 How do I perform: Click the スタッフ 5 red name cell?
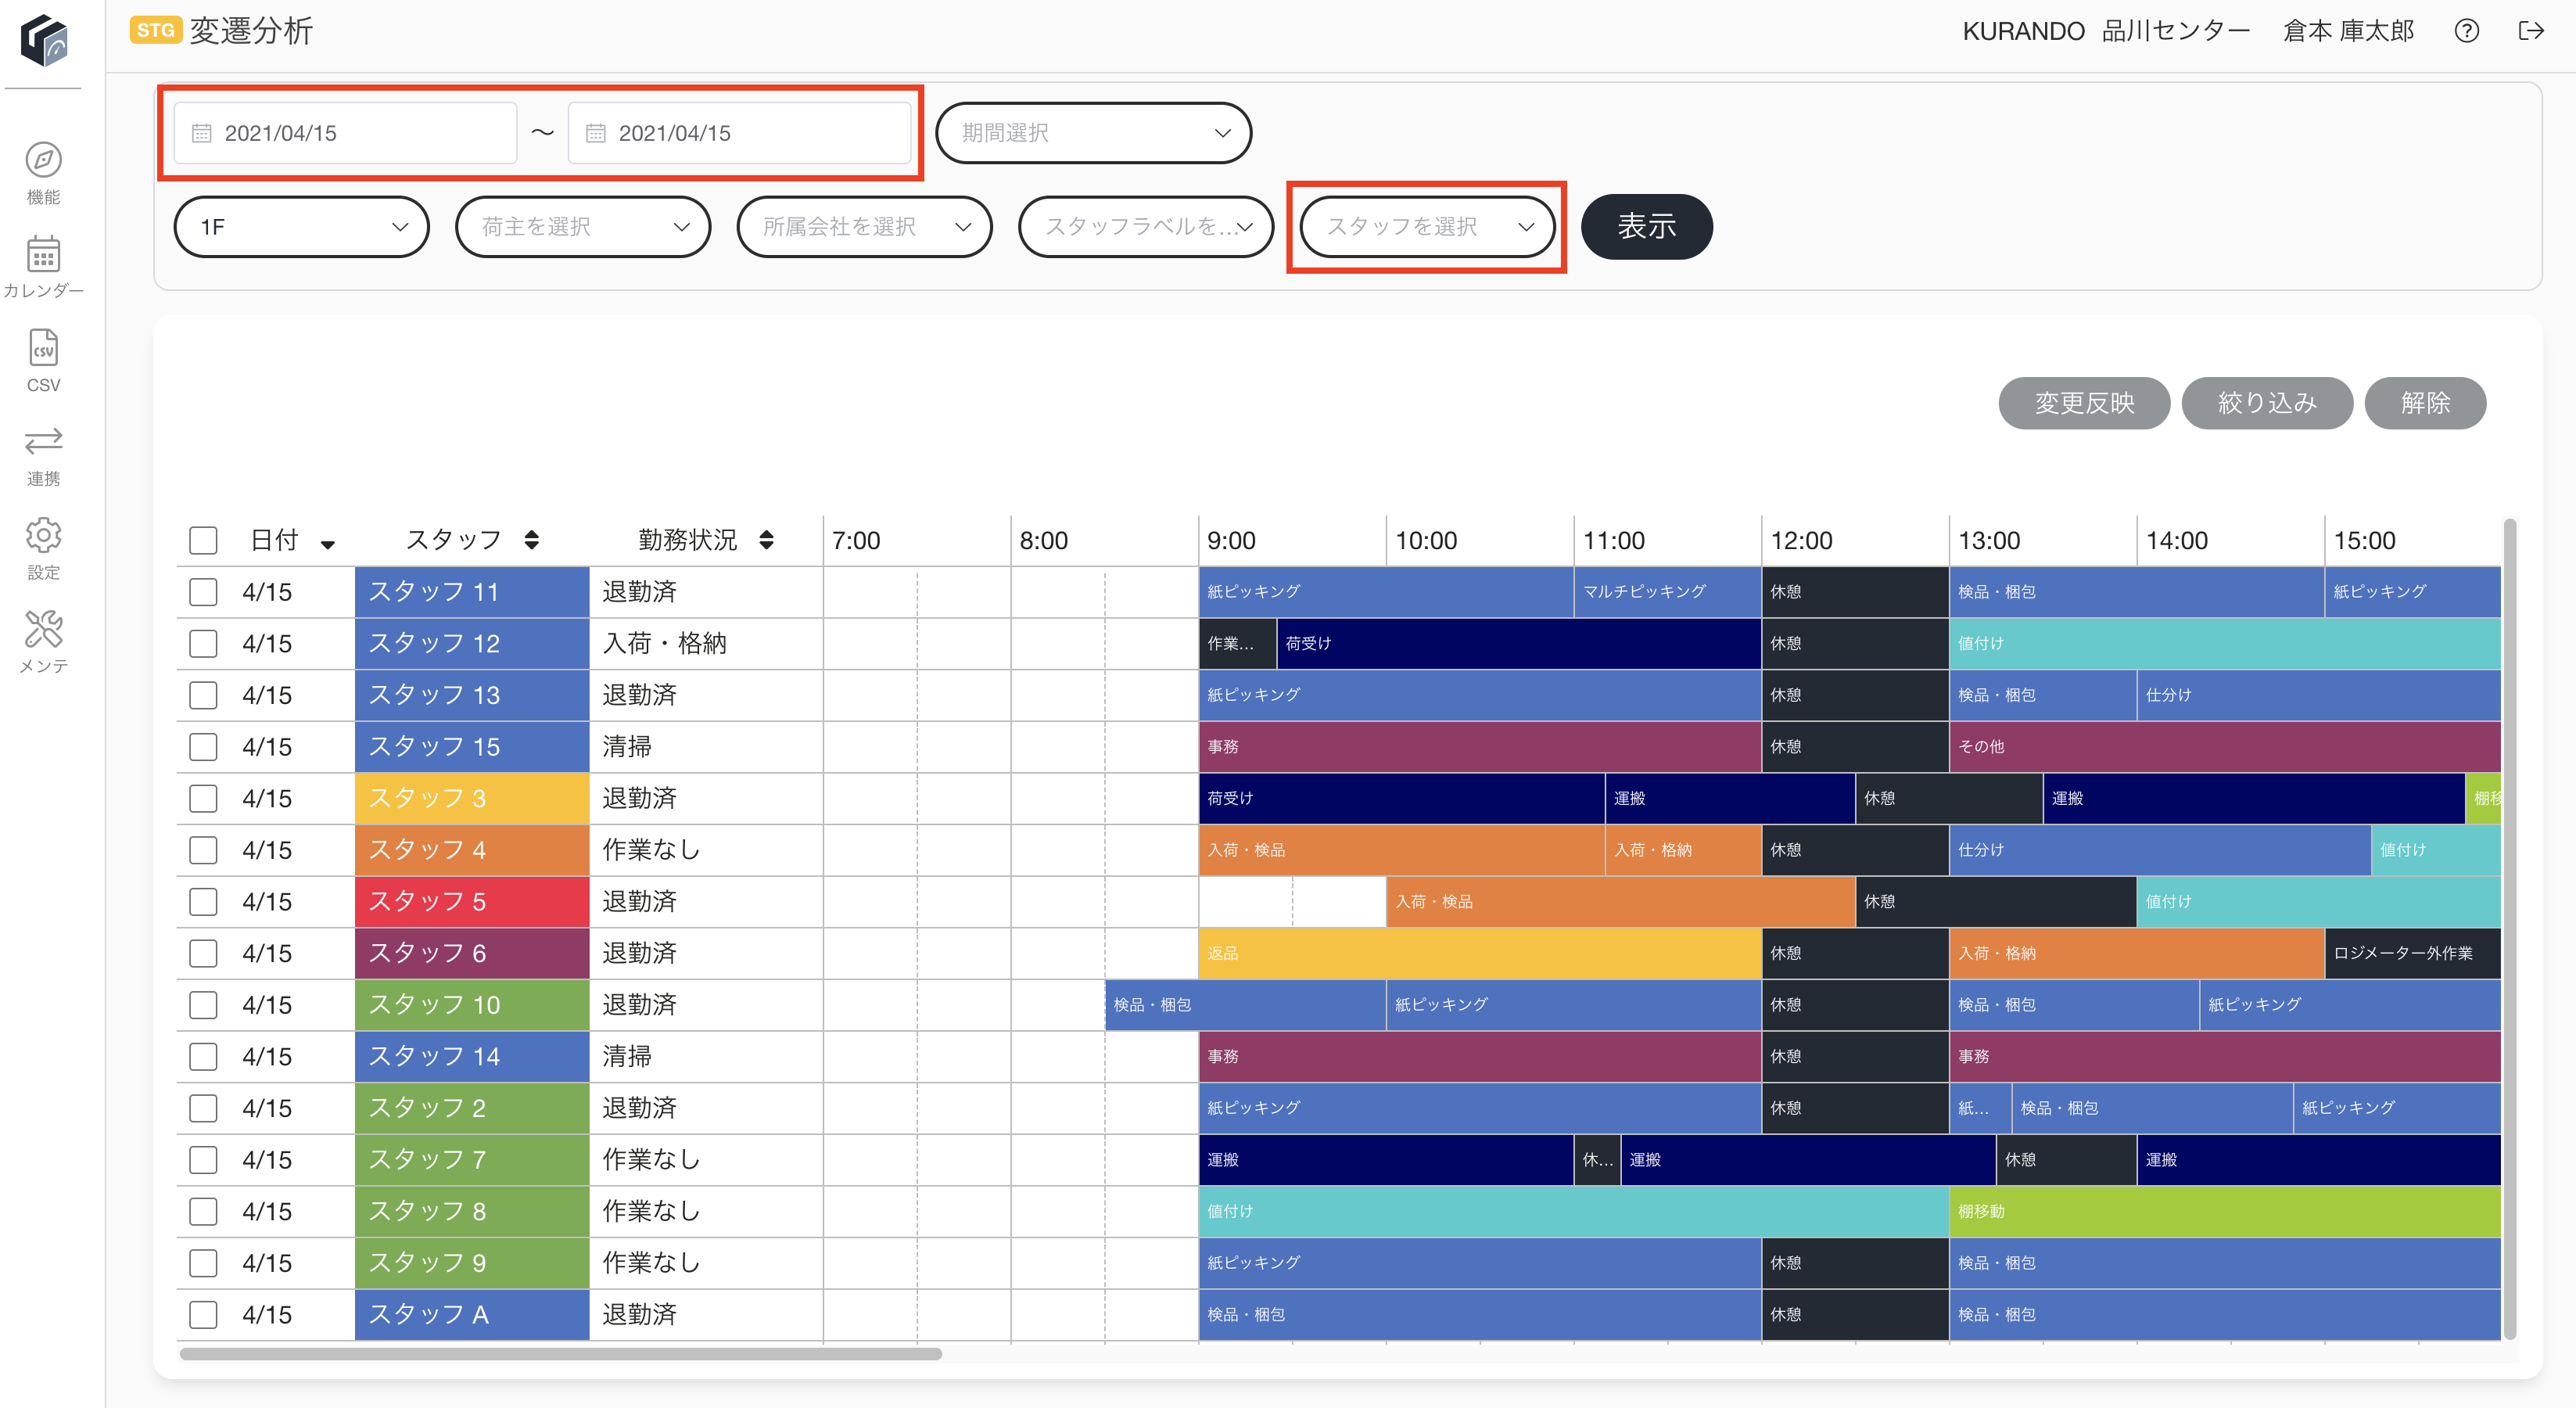coord(472,902)
